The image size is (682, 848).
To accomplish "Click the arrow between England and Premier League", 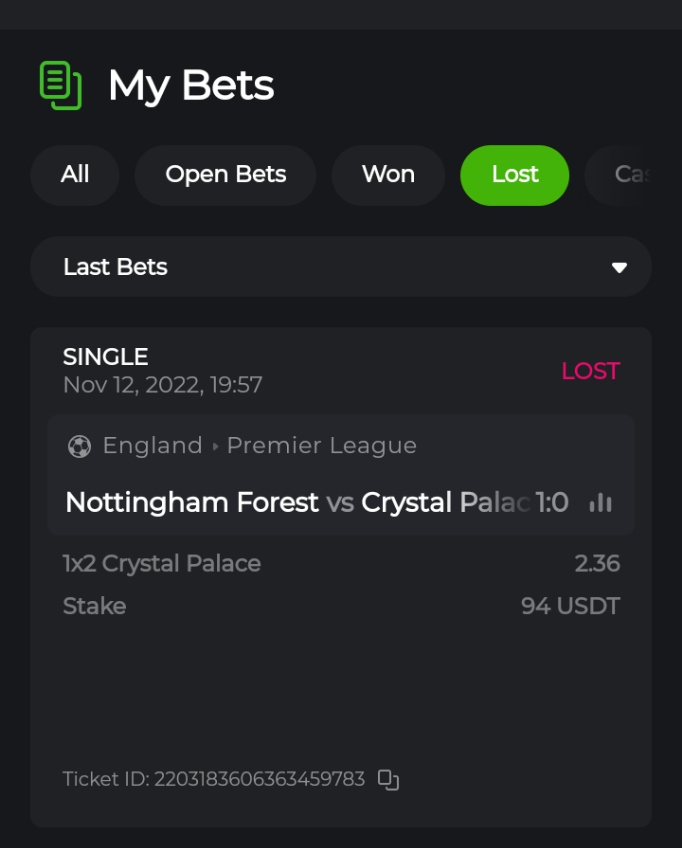I will coord(214,447).
